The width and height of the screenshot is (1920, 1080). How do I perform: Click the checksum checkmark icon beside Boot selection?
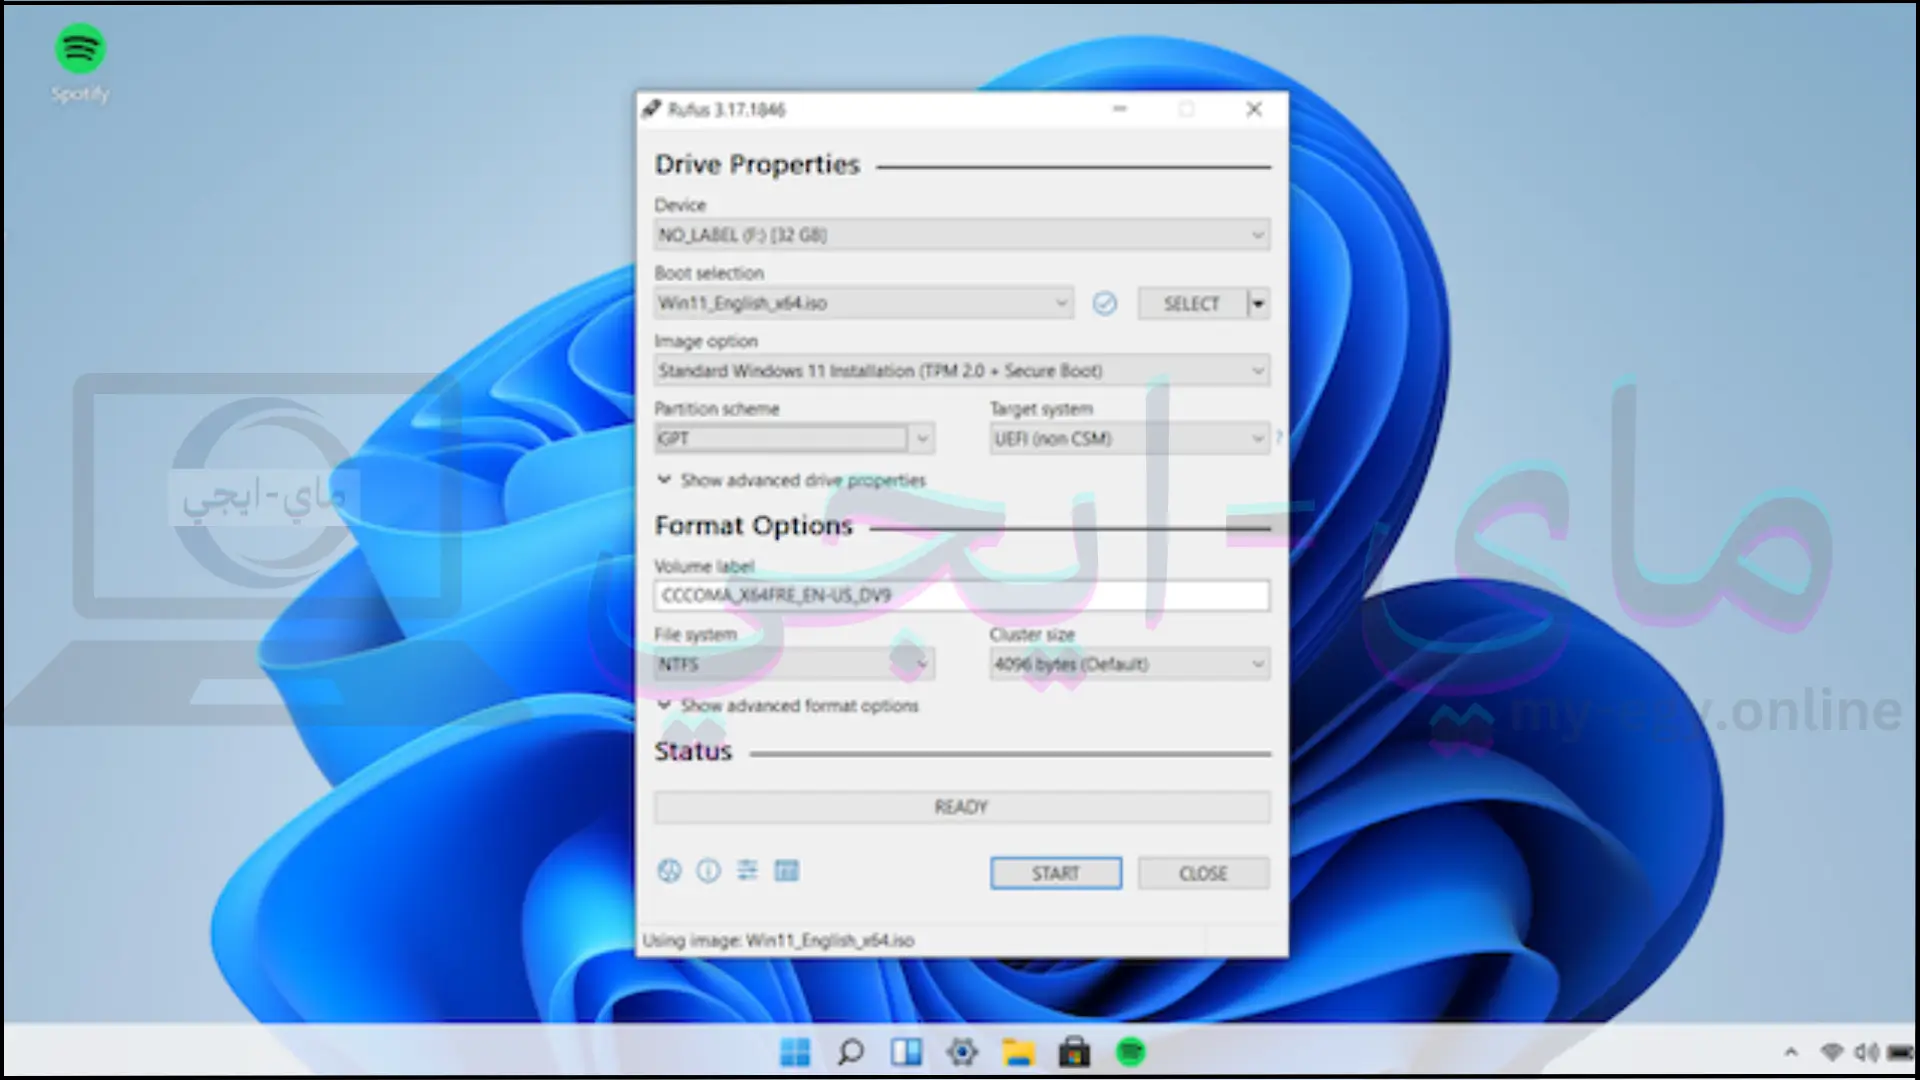point(1104,303)
